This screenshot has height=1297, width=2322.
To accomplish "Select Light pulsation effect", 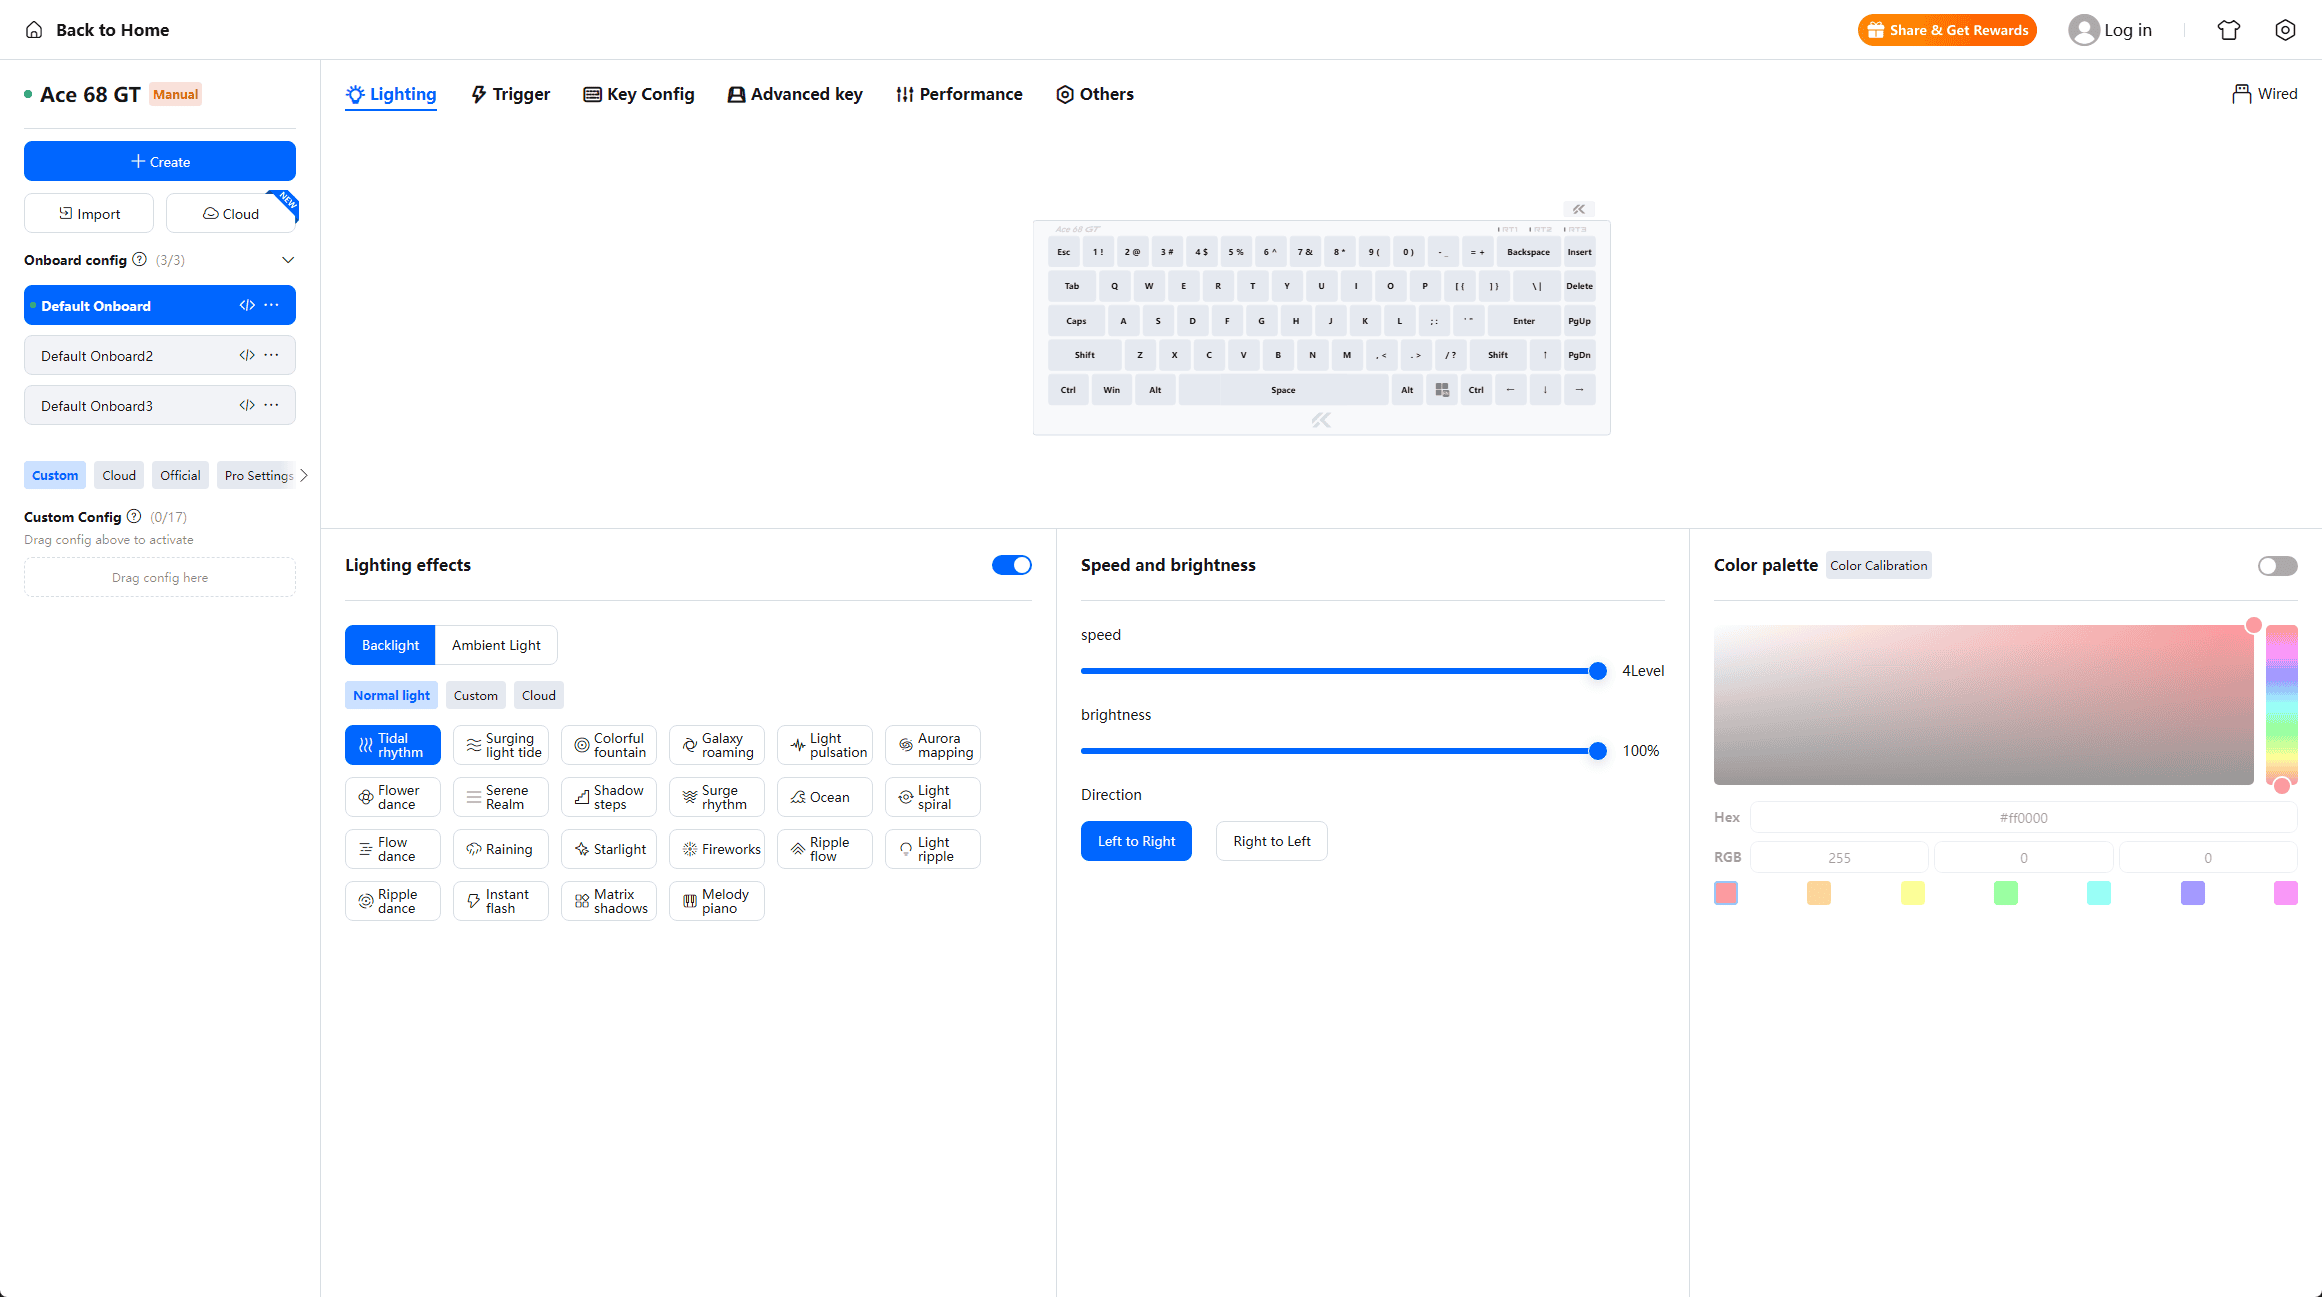I will pos(825,745).
